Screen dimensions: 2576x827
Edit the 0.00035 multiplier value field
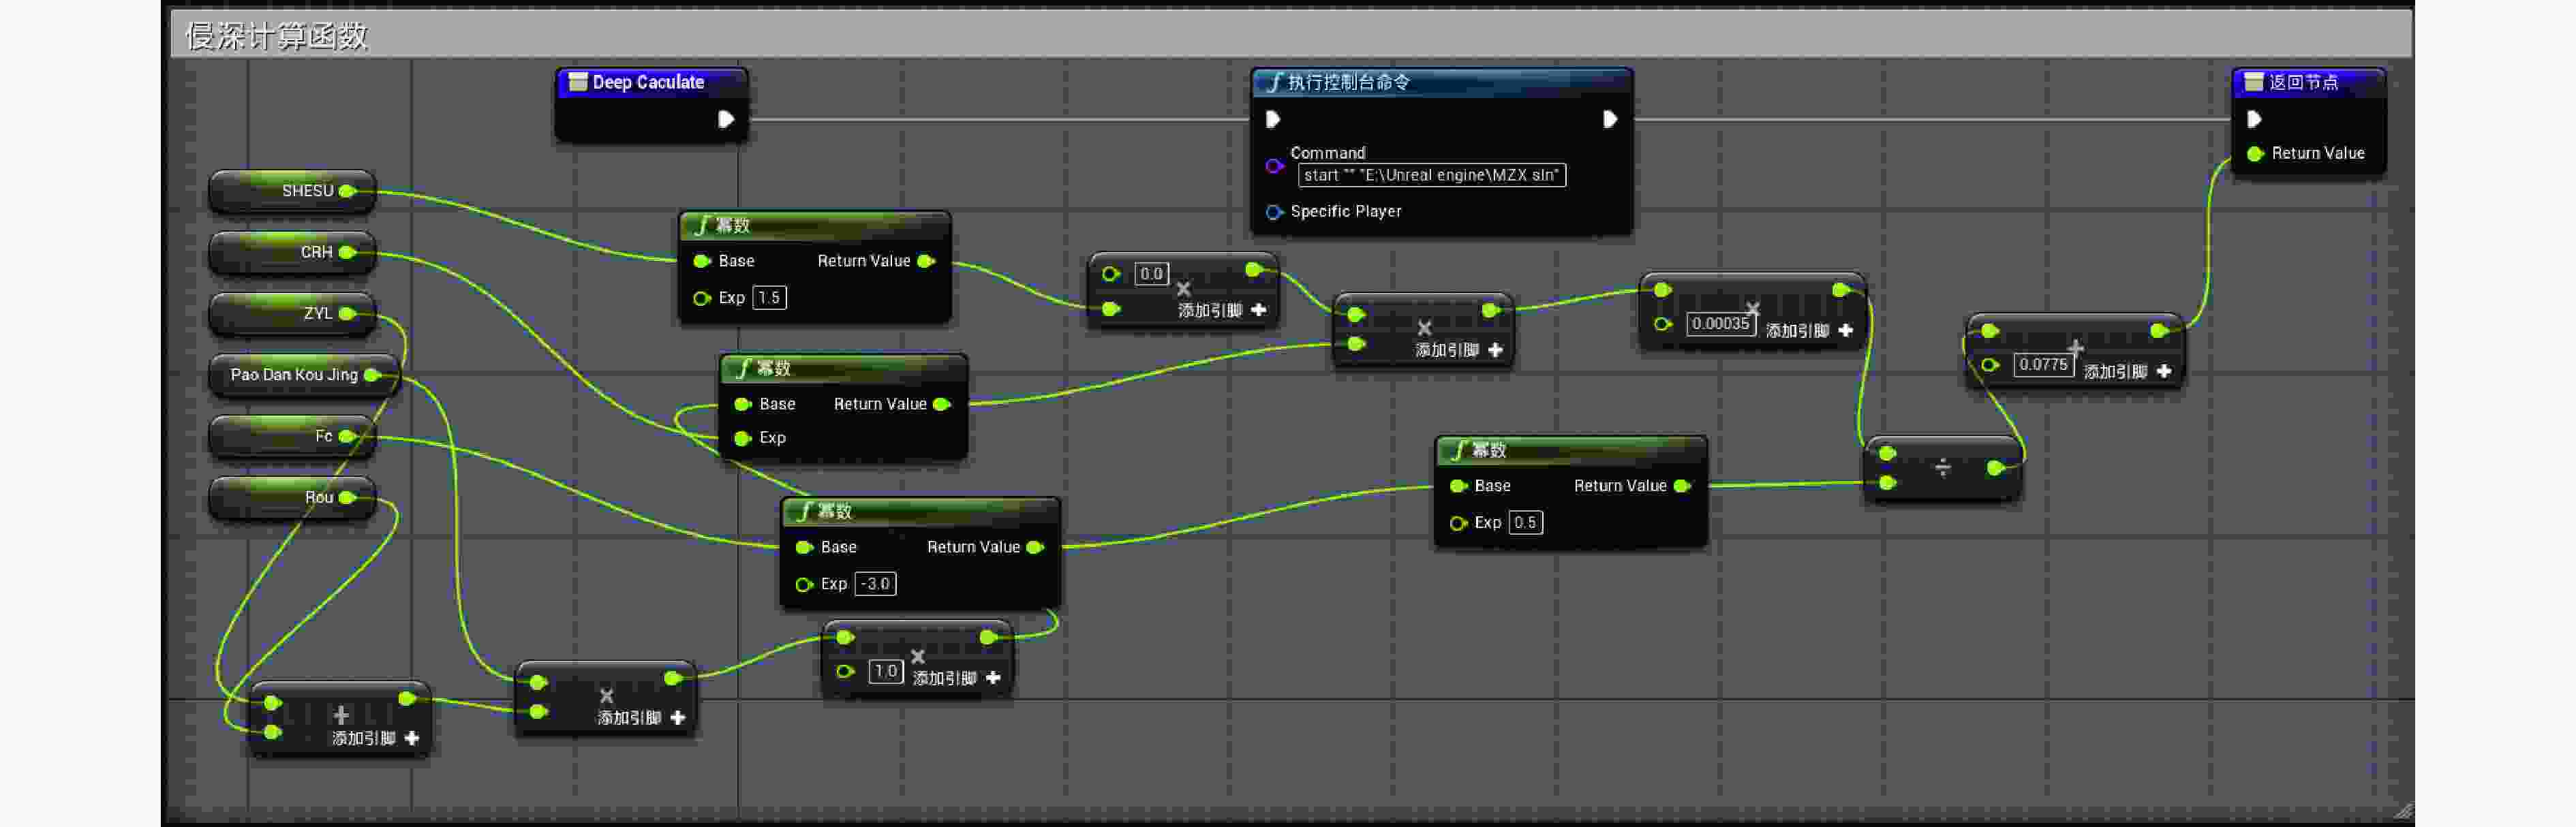1720,324
